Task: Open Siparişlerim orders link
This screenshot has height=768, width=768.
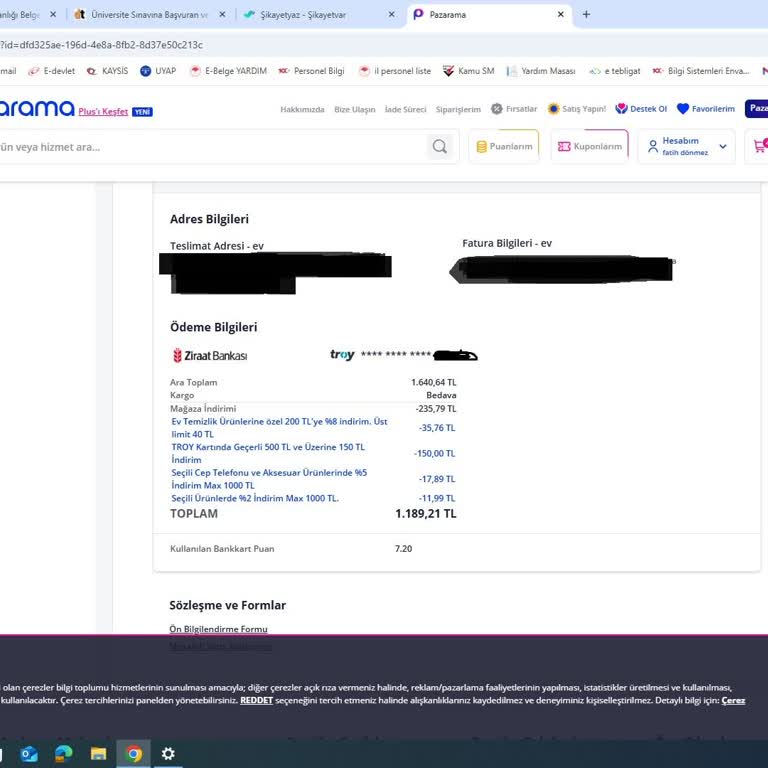Action: click(457, 110)
